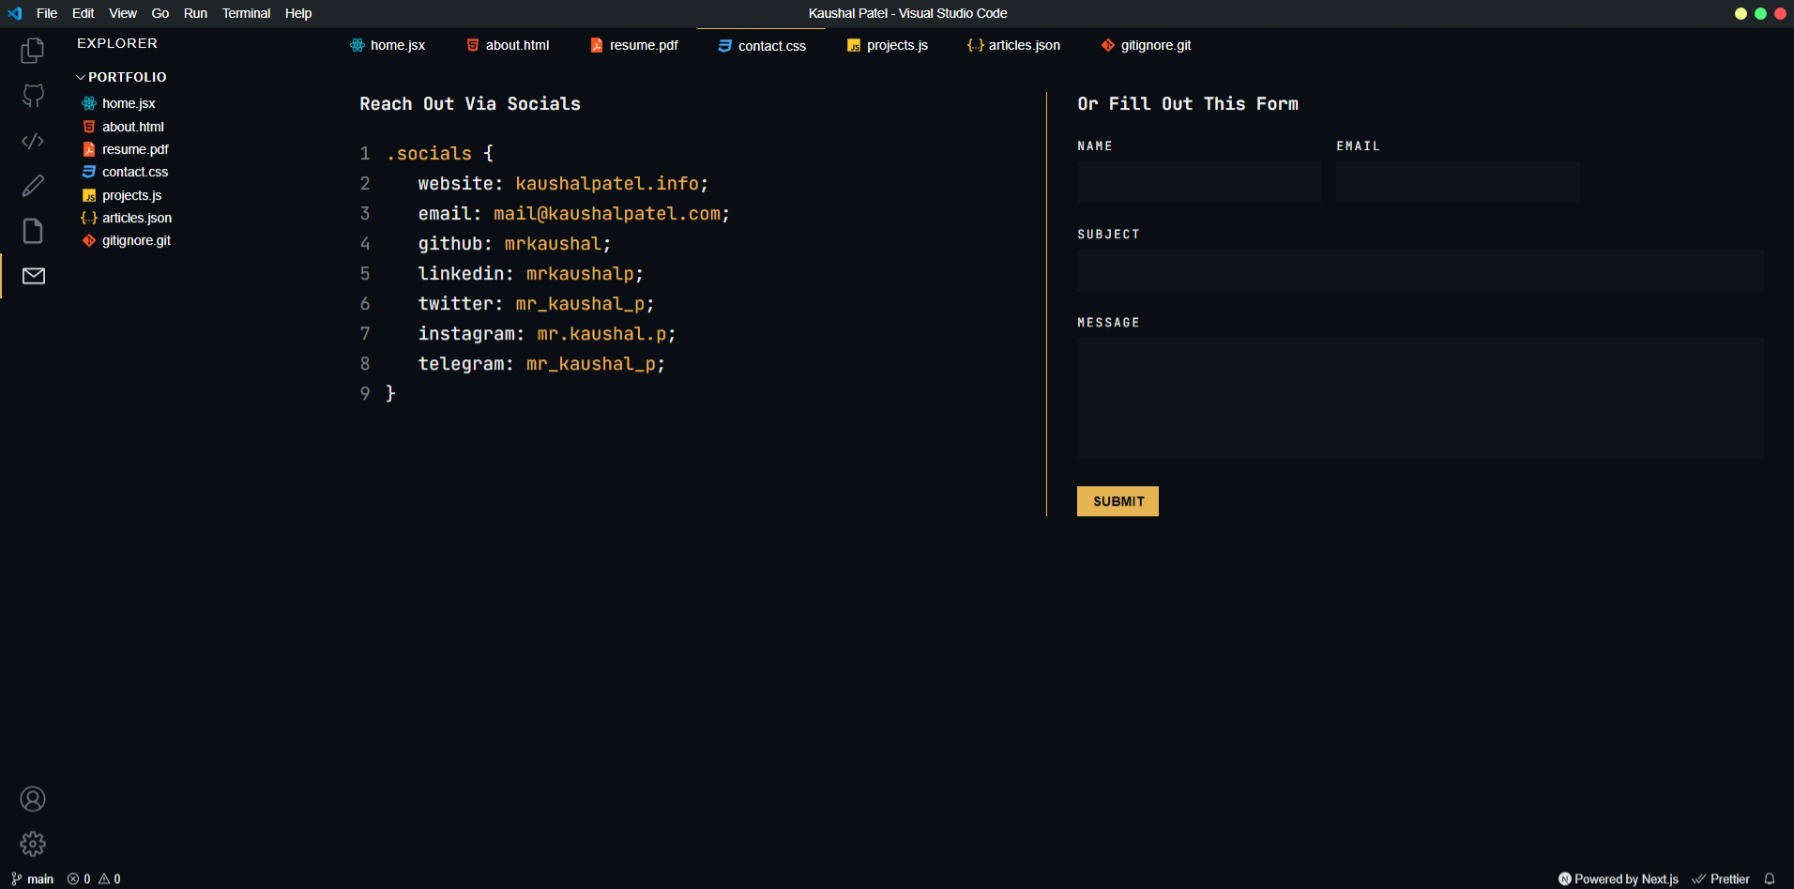Click the account profile icon
Image resolution: width=1794 pixels, height=889 pixels.
33,799
